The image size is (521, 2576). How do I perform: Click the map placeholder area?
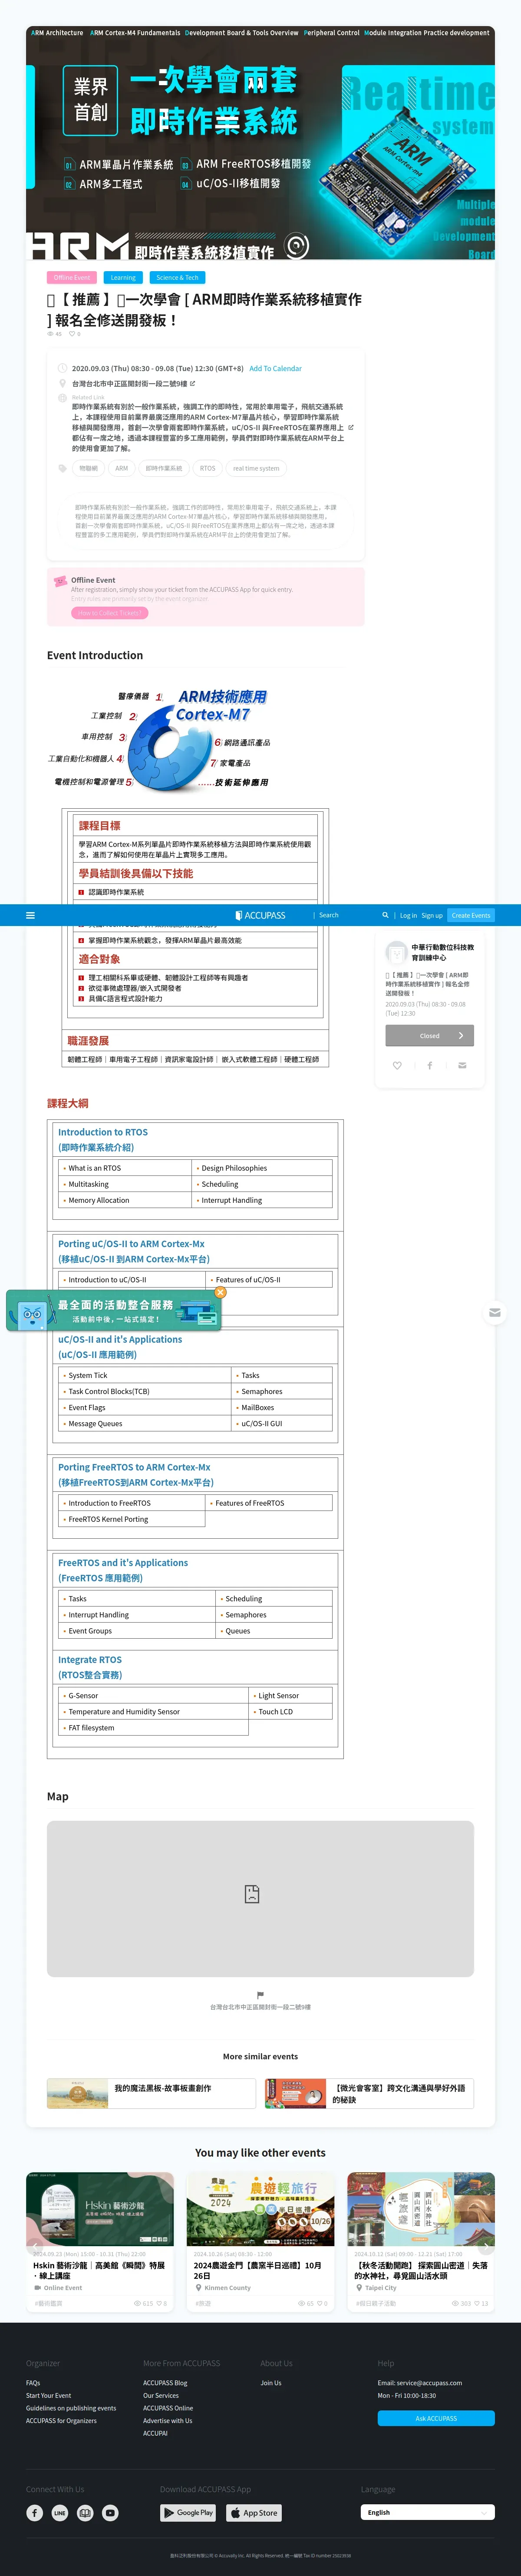click(260, 1899)
